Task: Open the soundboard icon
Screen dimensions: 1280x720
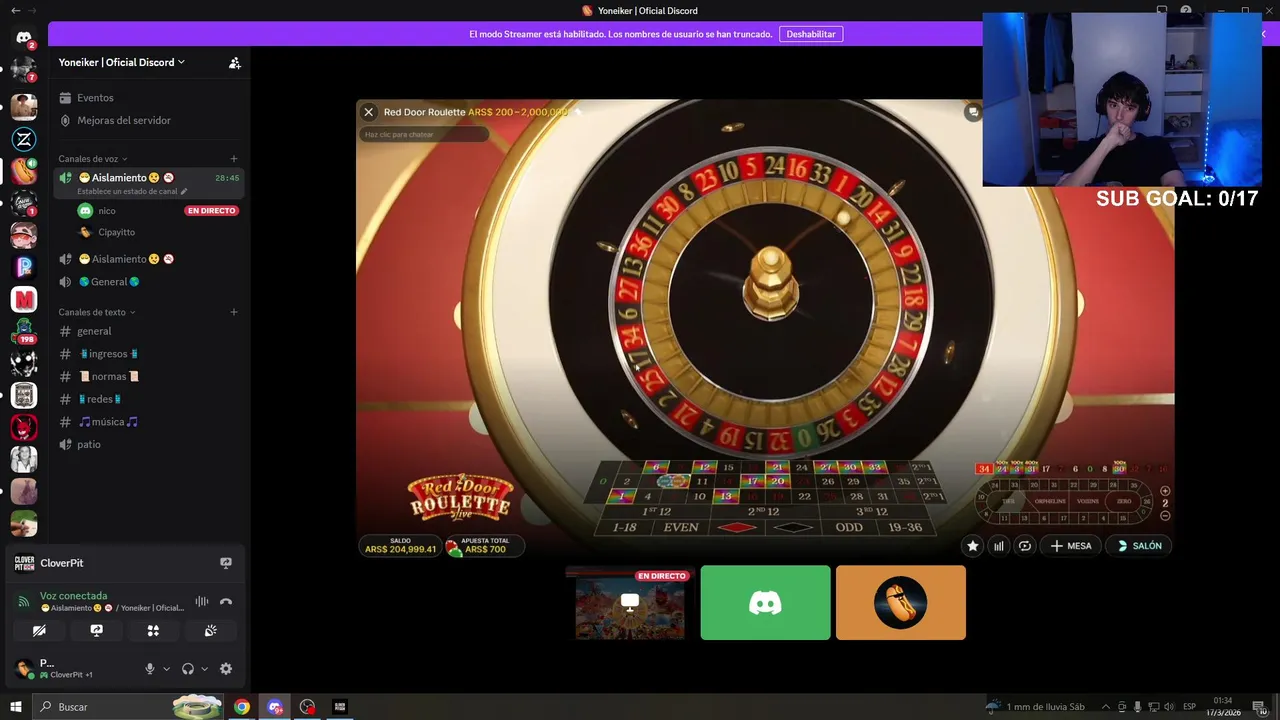Action: (210, 631)
